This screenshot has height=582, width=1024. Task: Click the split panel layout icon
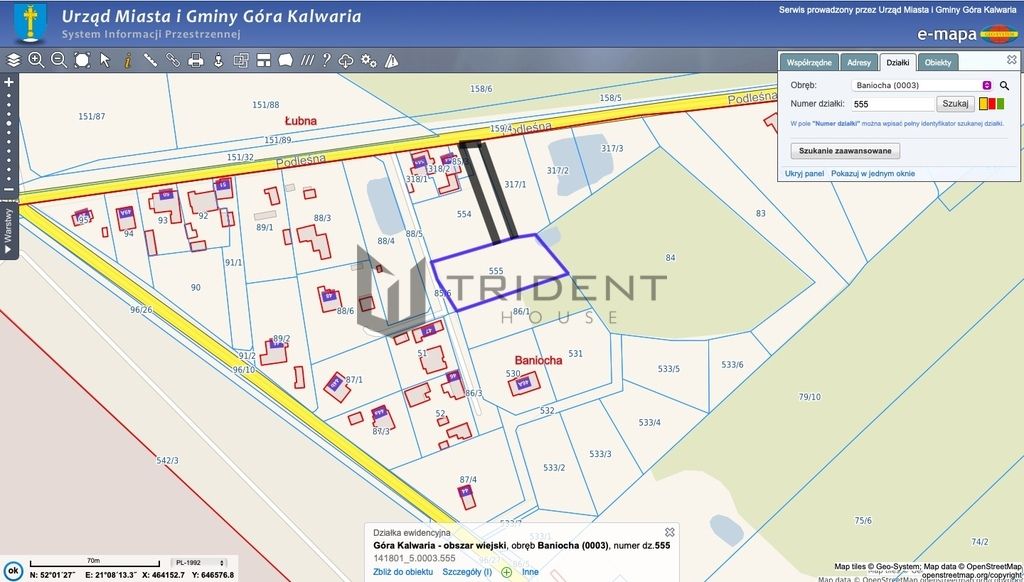point(264,61)
